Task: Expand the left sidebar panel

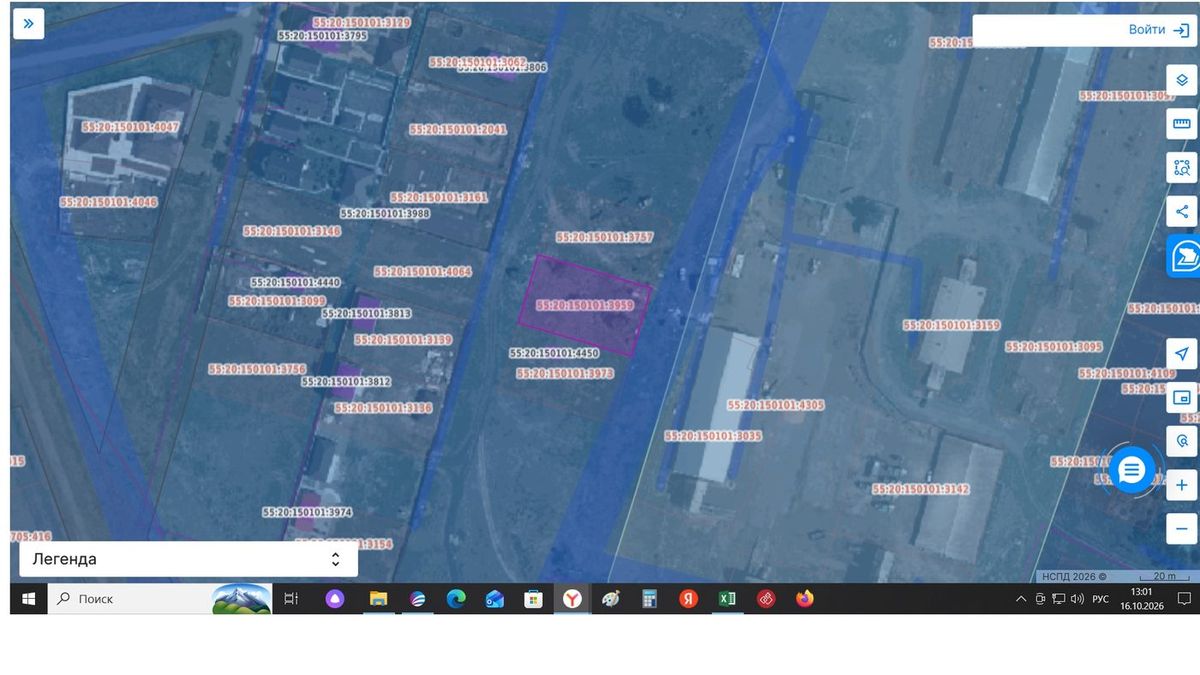Action: [x=28, y=24]
